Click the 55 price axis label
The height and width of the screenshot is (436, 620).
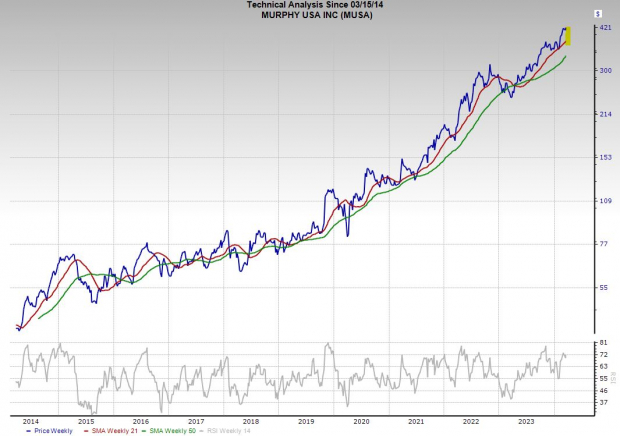[x=604, y=288]
